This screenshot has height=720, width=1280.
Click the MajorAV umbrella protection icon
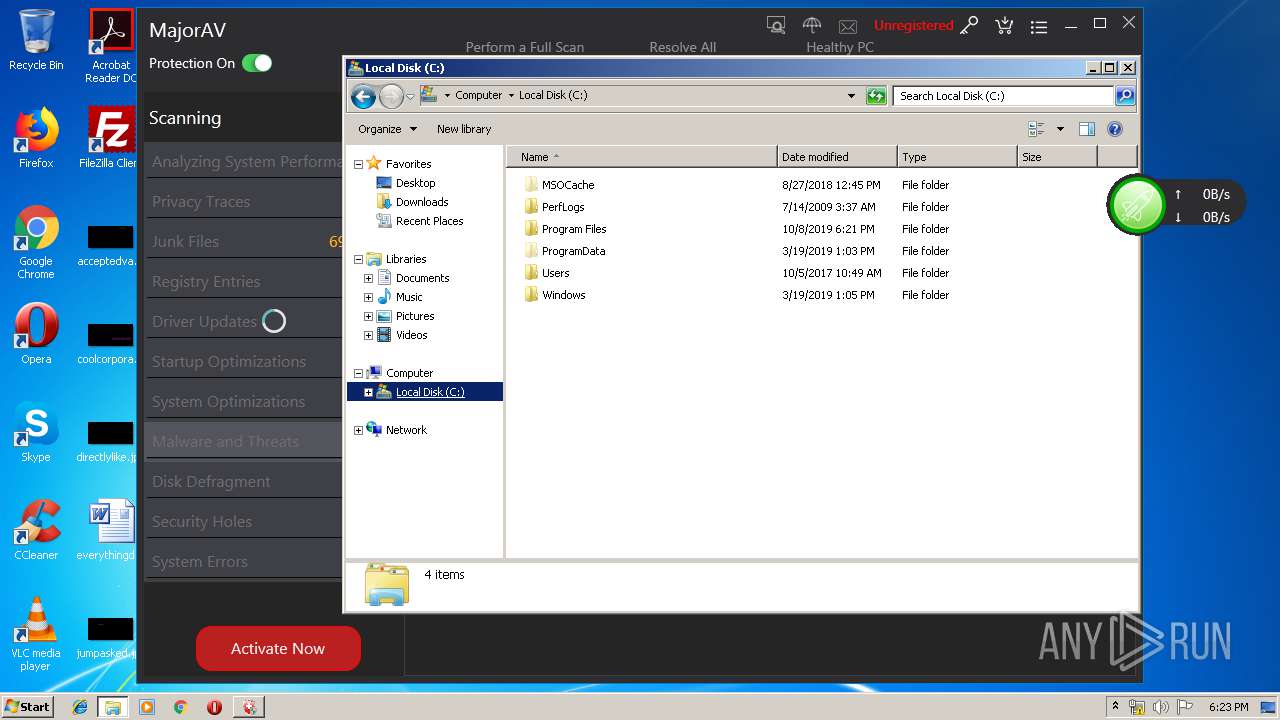pos(812,25)
